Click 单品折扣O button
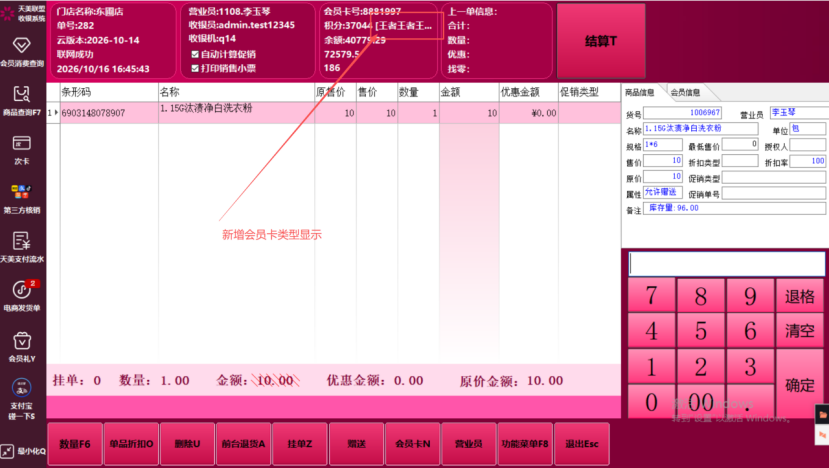The width and height of the screenshot is (829, 468). [131, 444]
